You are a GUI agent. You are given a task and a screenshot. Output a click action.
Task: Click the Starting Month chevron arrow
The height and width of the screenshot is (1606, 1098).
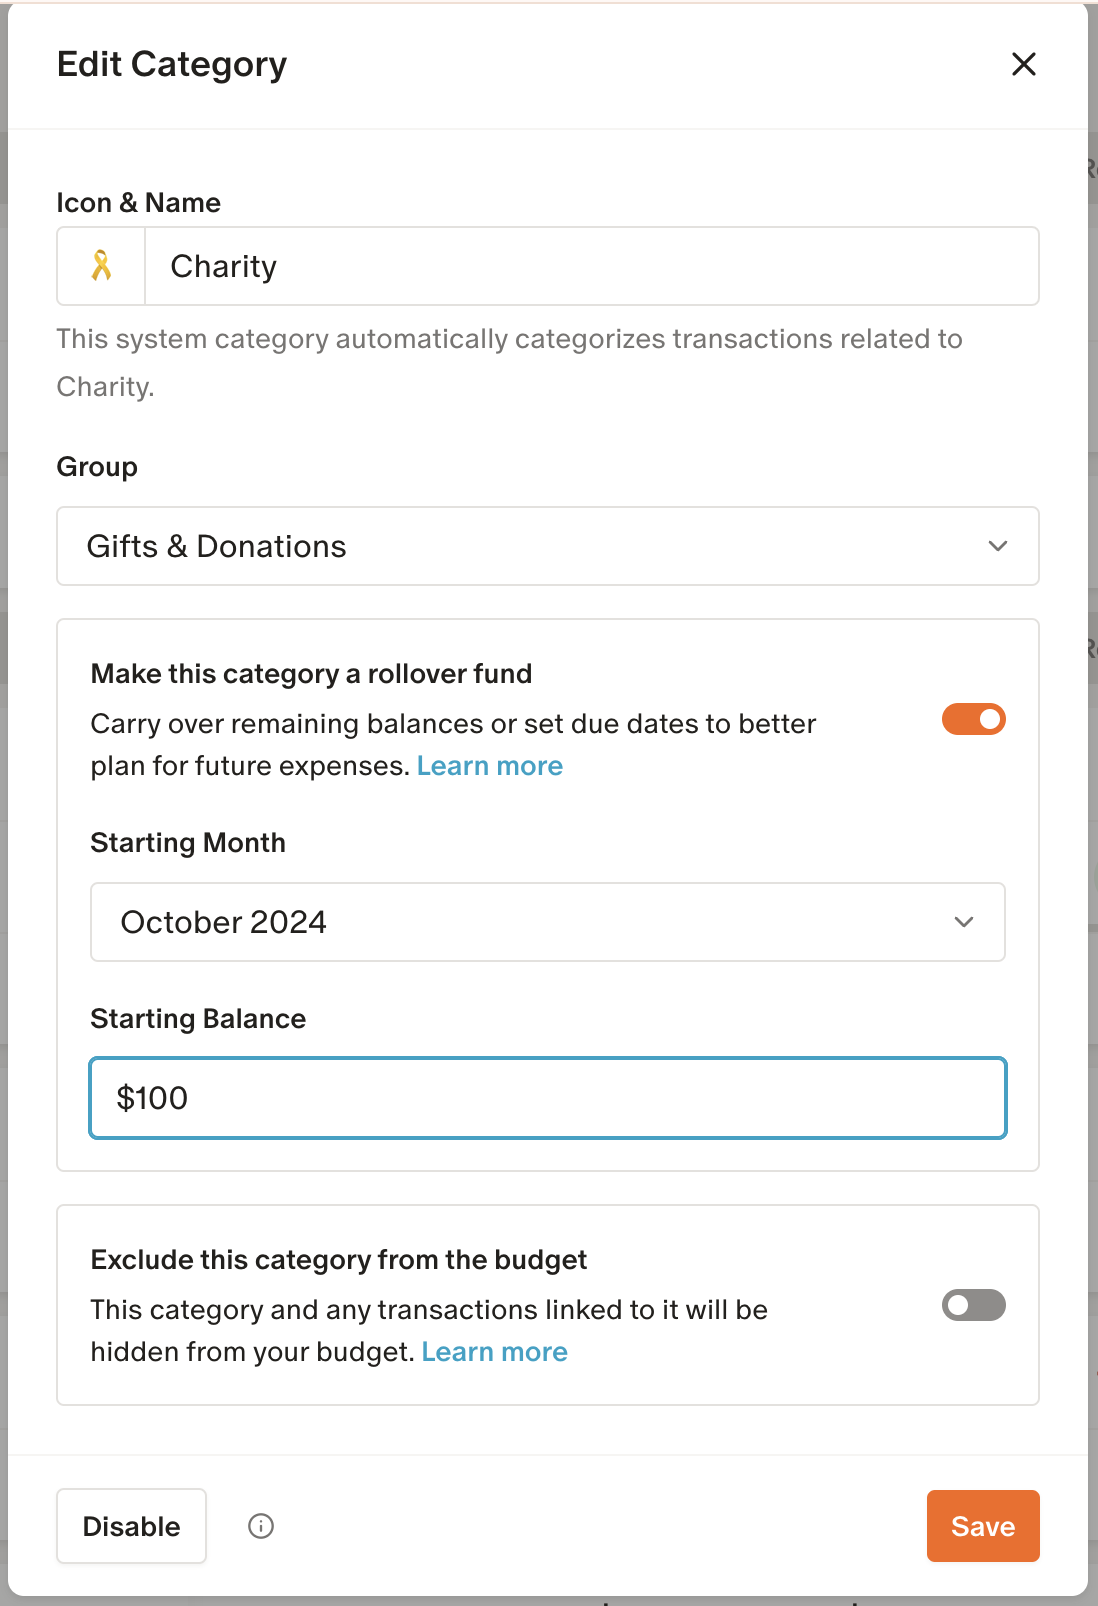[x=963, y=922]
